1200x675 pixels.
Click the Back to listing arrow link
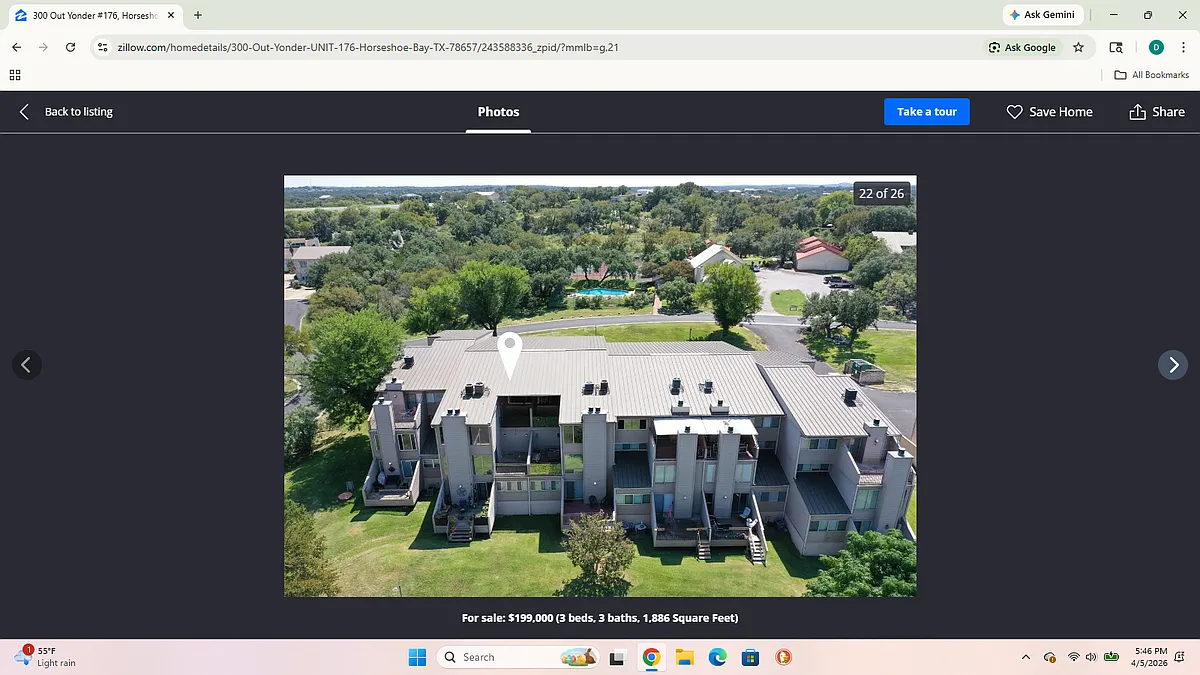click(x=66, y=112)
